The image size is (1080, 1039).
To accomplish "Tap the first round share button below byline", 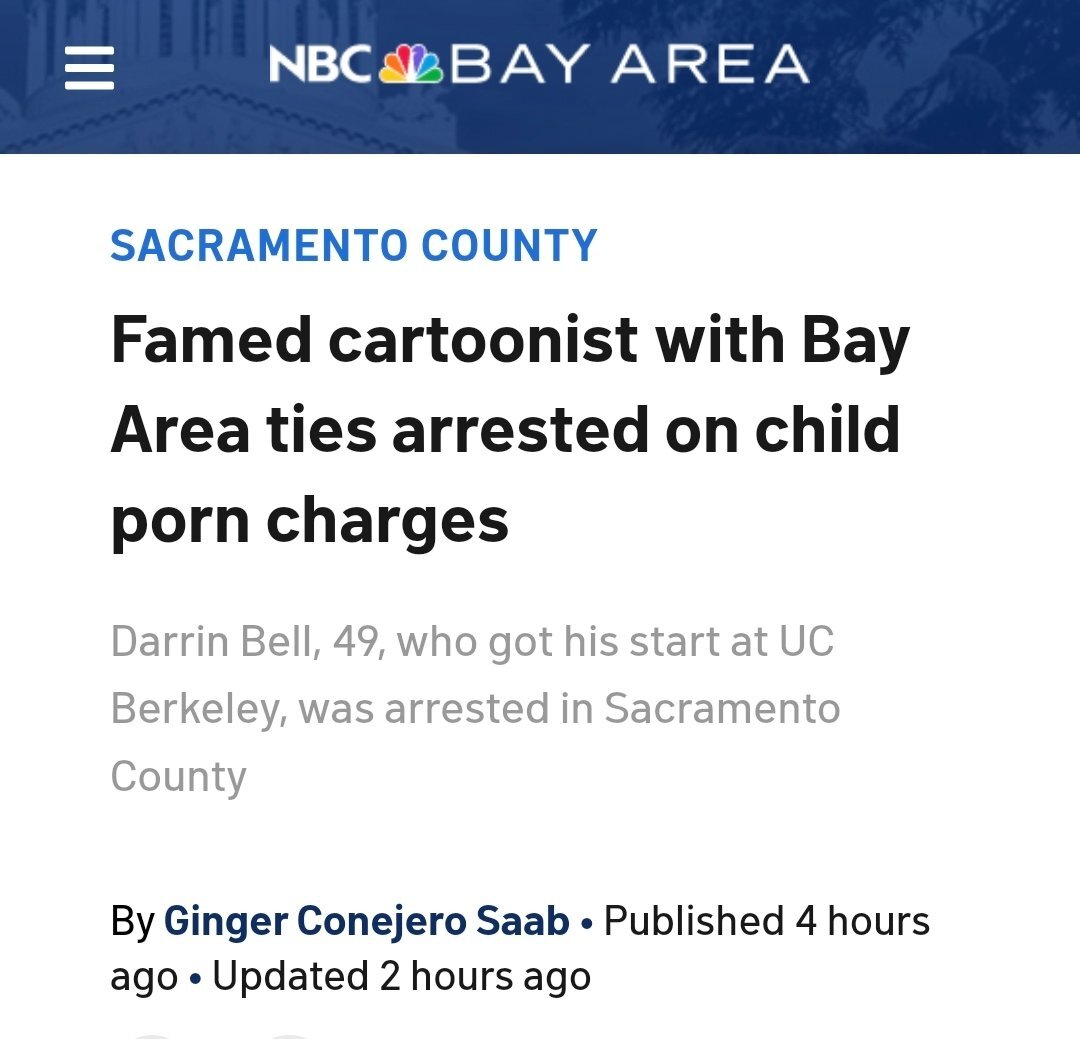I will point(152,1034).
